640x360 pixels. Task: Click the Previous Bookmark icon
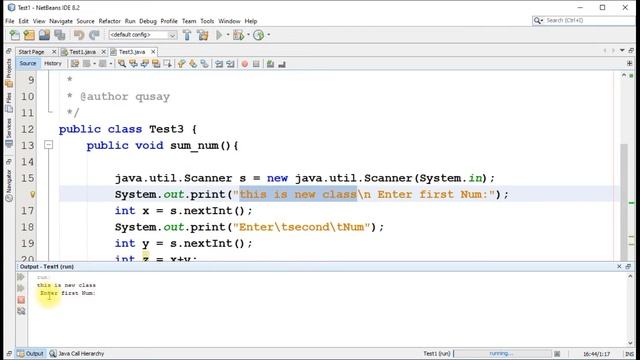point(182,64)
